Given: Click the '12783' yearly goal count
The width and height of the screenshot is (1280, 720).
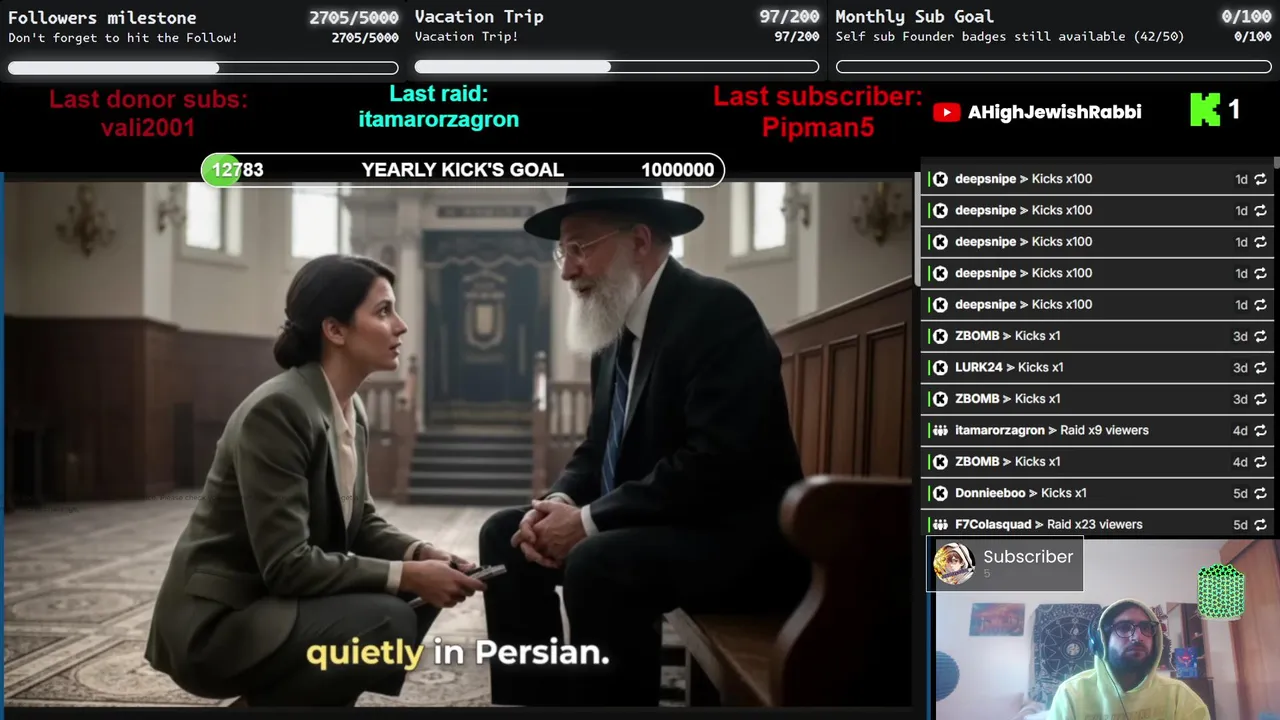Looking at the screenshot, I should [x=237, y=170].
